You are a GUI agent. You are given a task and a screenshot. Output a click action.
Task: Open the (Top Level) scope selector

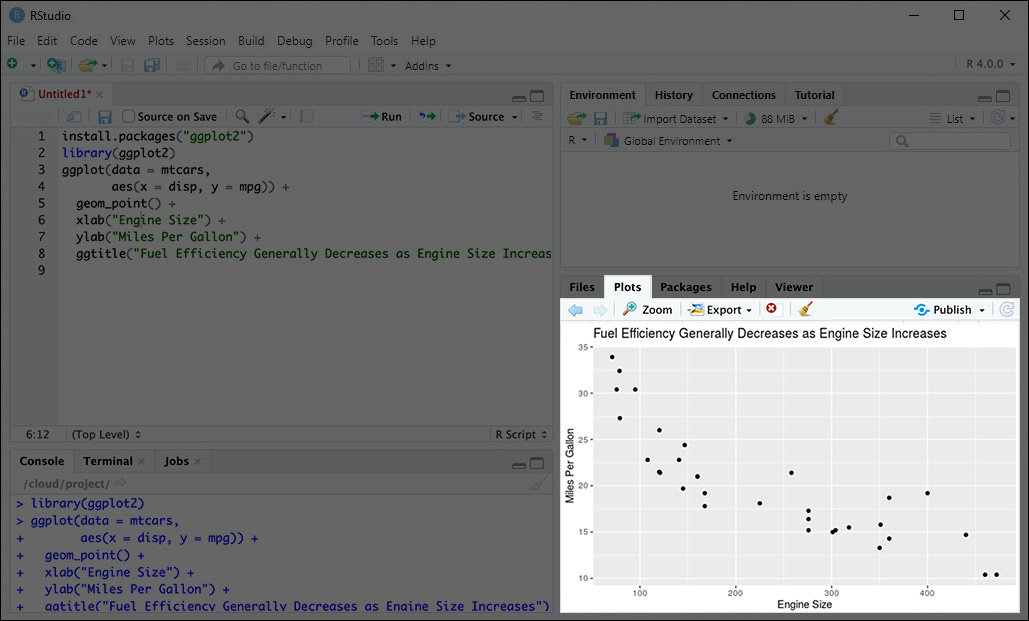click(106, 435)
